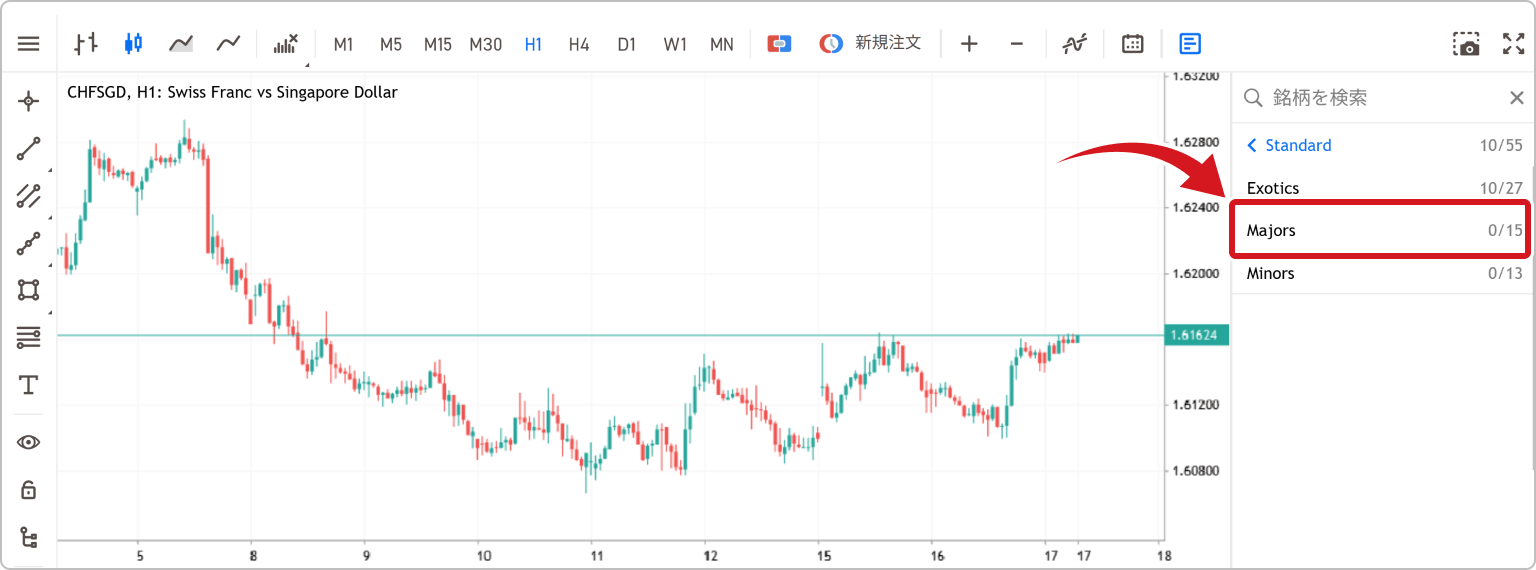Switch to D1 timeframe

pos(626,44)
